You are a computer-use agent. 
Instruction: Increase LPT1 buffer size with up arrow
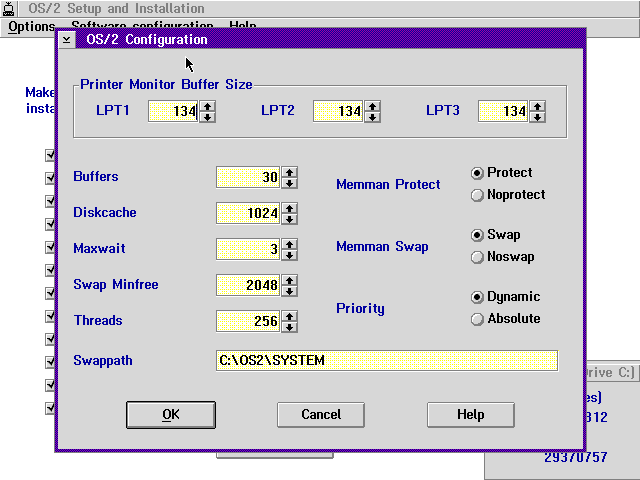click(207, 107)
